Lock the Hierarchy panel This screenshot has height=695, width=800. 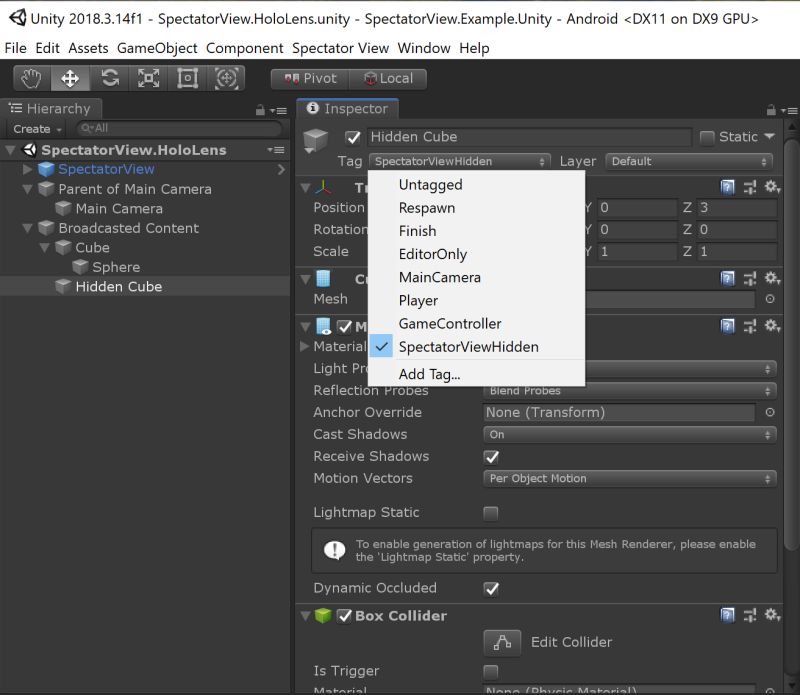click(x=260, y=110)
